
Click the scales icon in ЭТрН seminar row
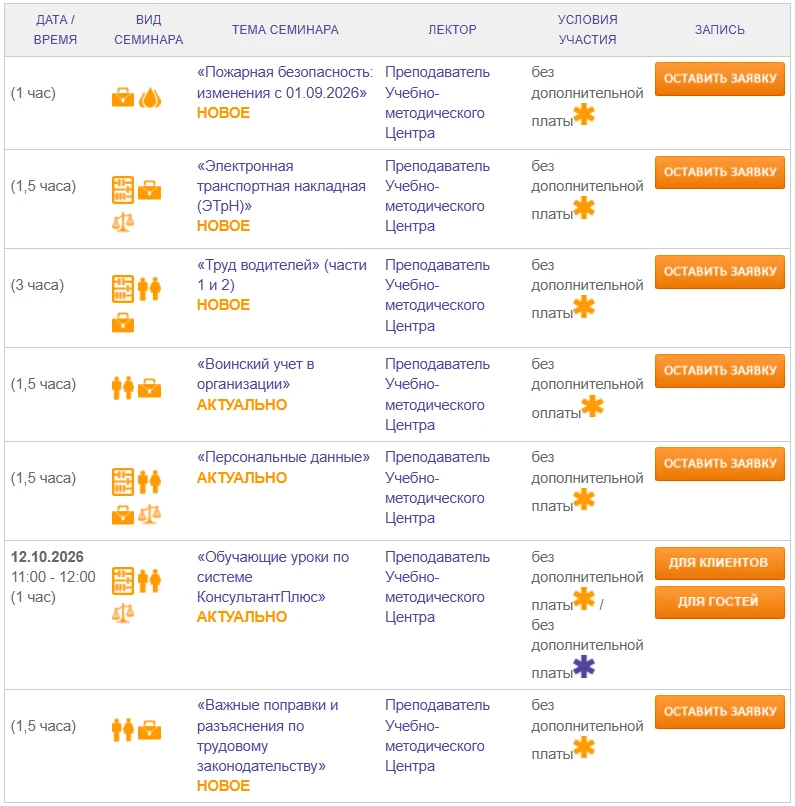coord(123,222)
